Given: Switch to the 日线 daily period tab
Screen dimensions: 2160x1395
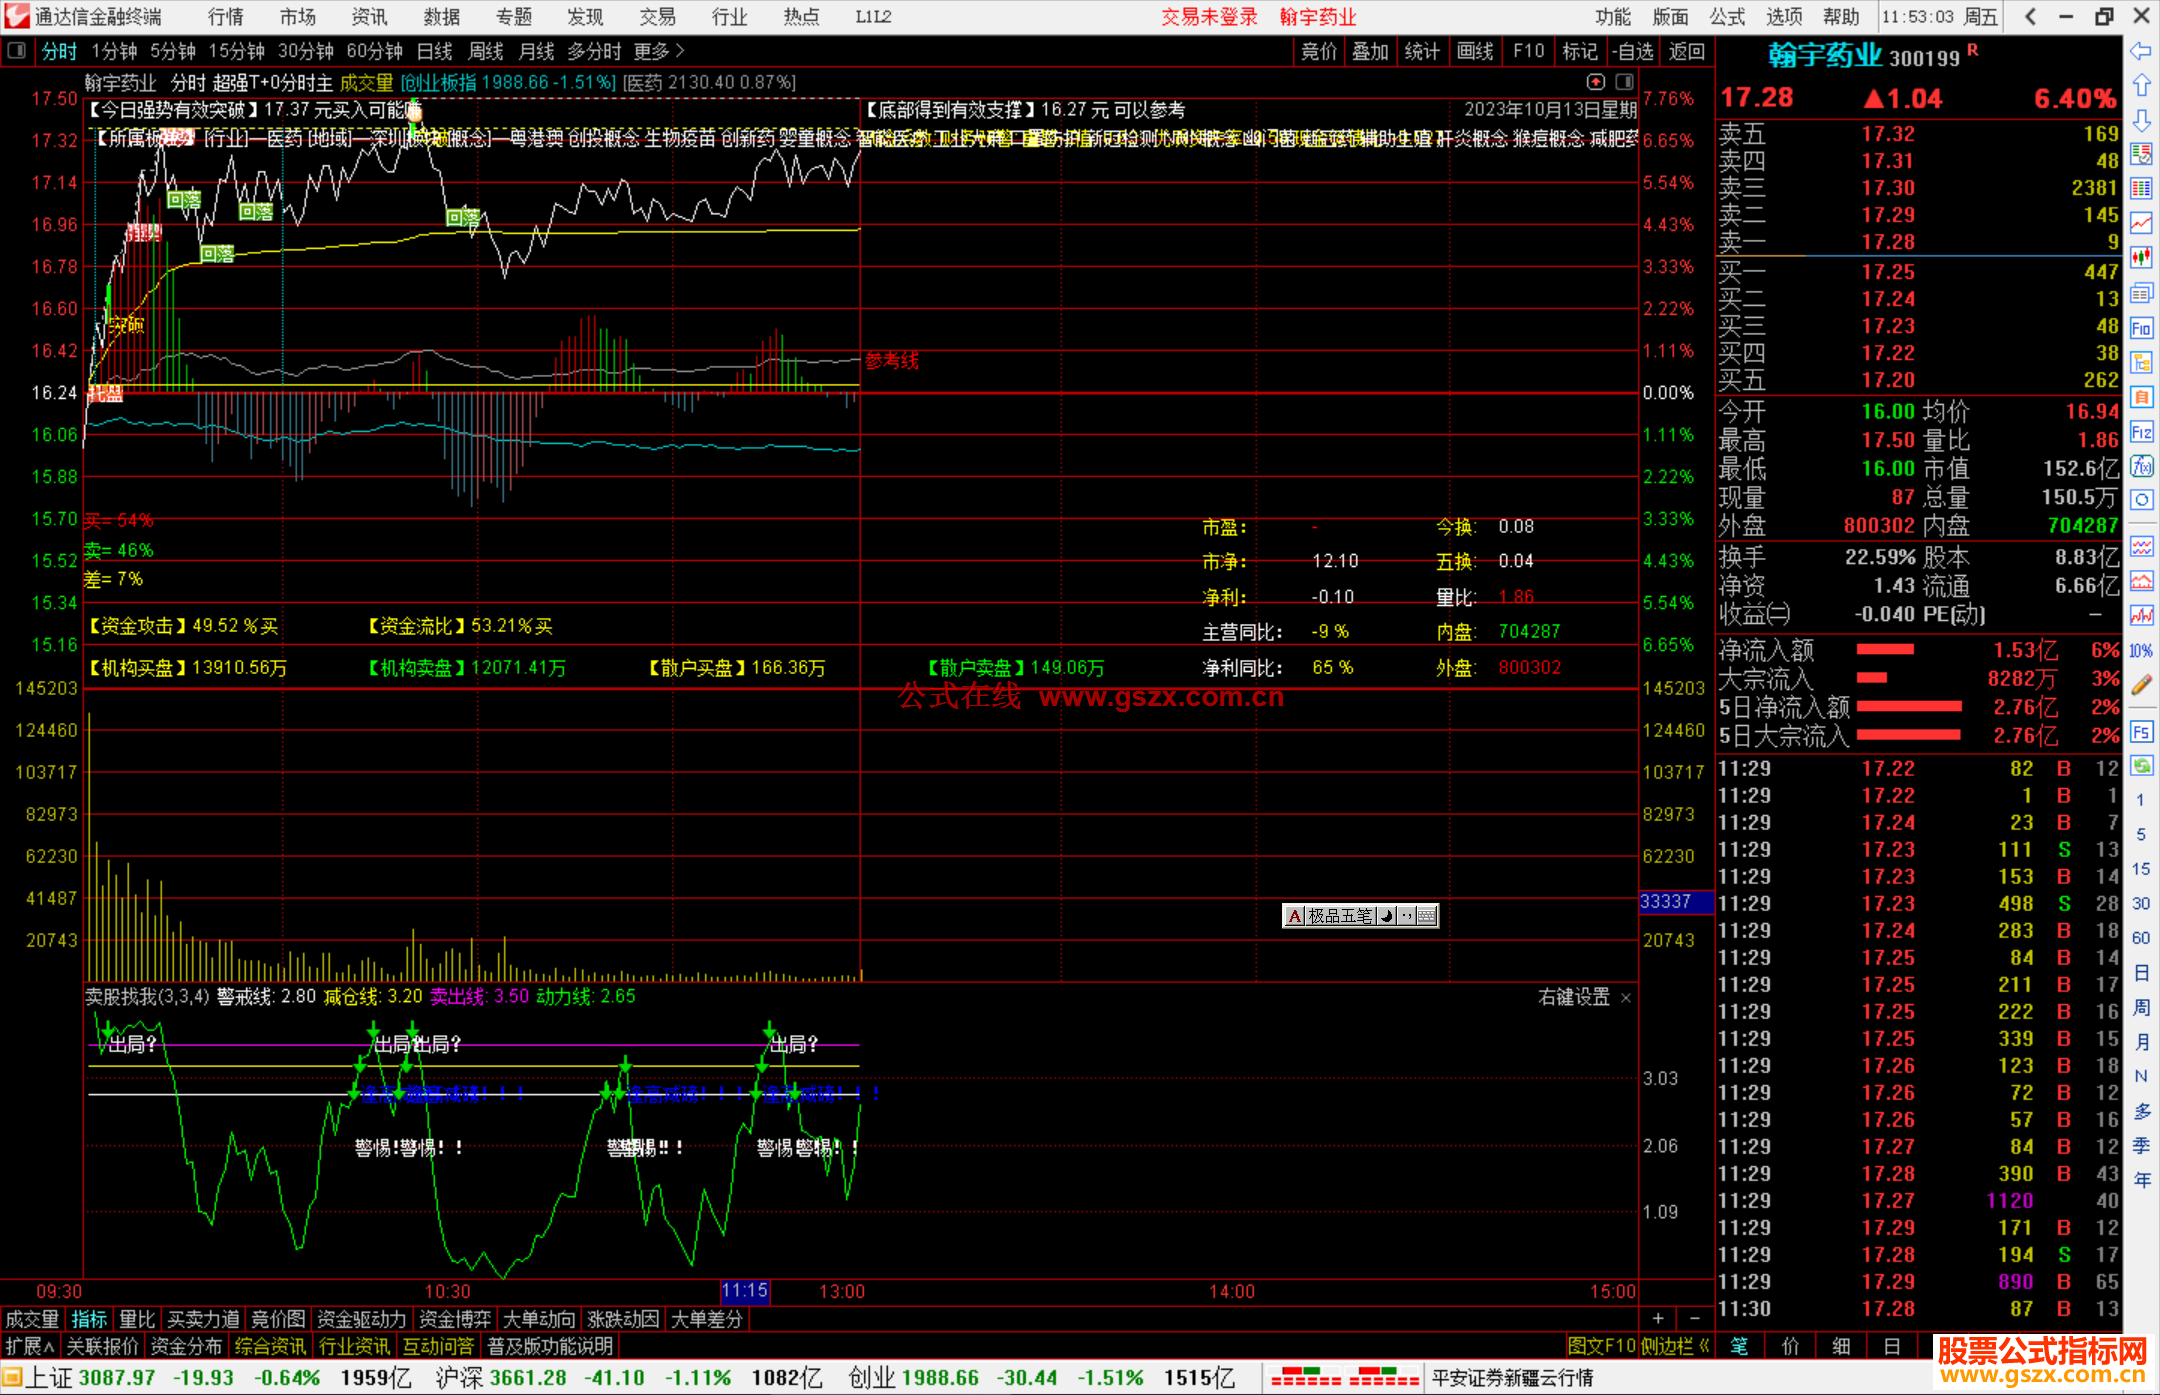Looking at the screenshot, I should click(x=434, y=51).
